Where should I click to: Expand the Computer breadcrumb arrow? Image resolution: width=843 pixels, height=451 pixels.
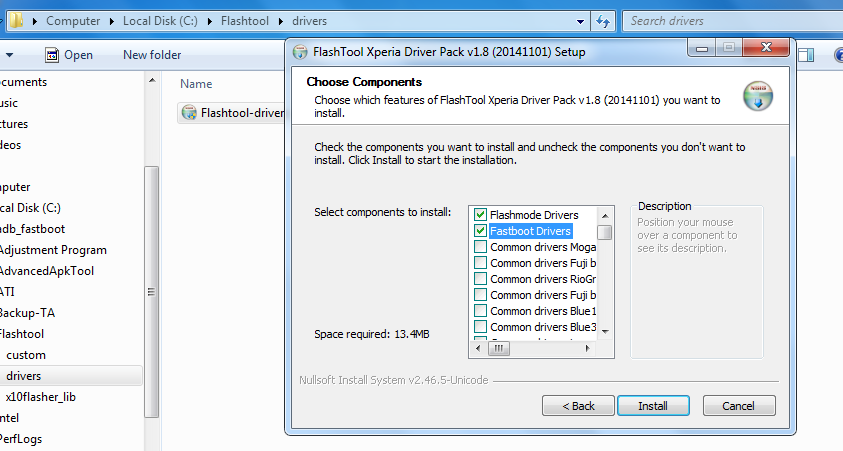pos(112,22)
